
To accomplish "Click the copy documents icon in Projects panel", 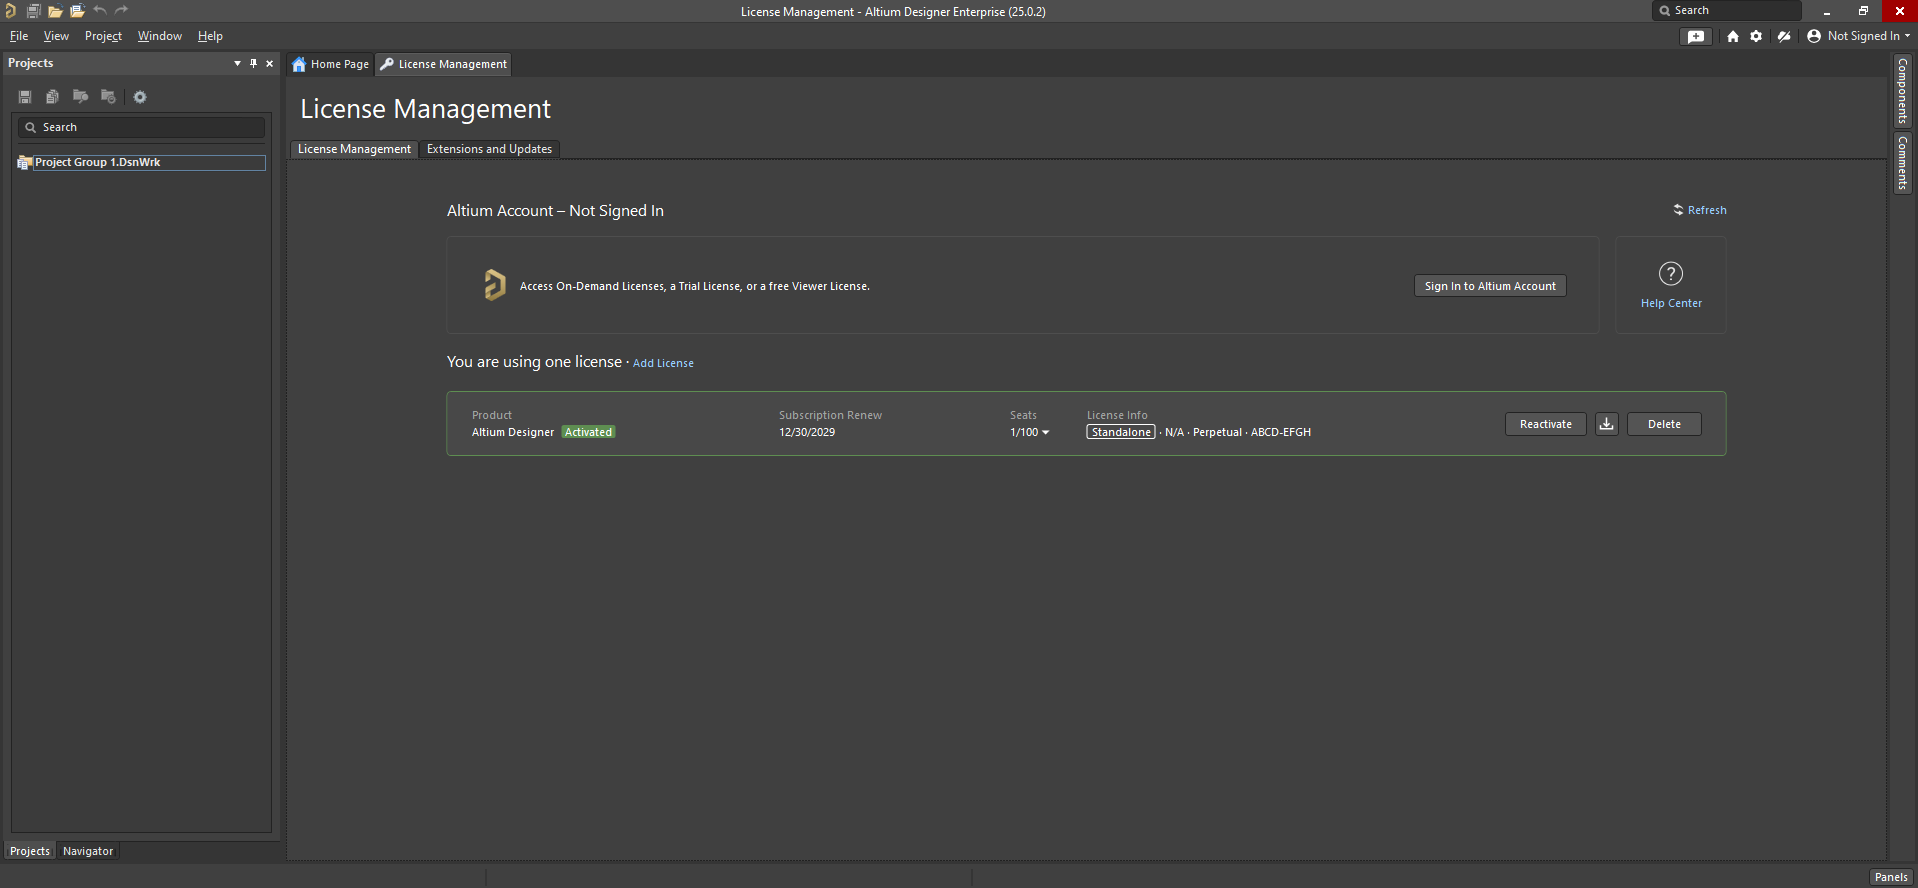I will 52,97.
